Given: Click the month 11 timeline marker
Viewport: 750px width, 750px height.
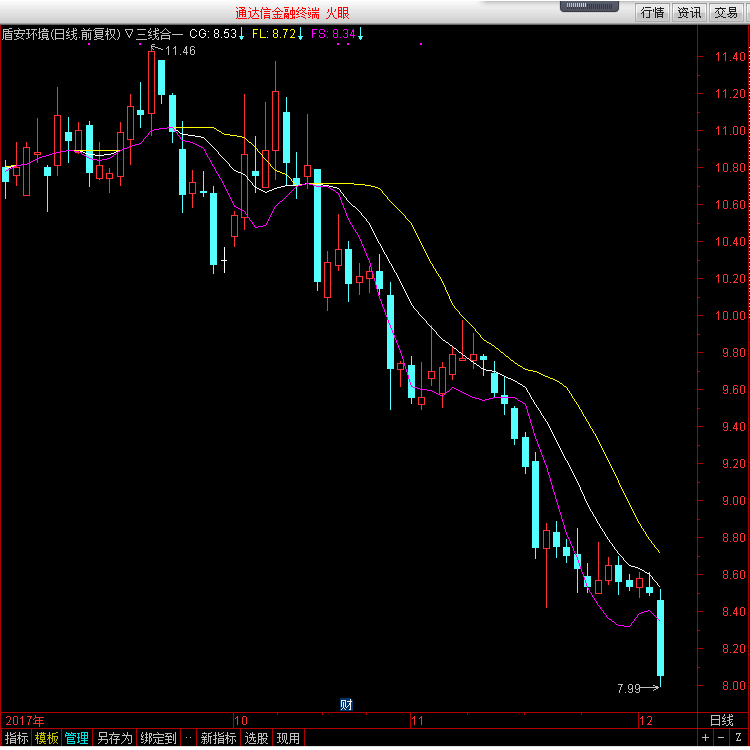Looking at the screenshot, I should (x=418, y=720).
